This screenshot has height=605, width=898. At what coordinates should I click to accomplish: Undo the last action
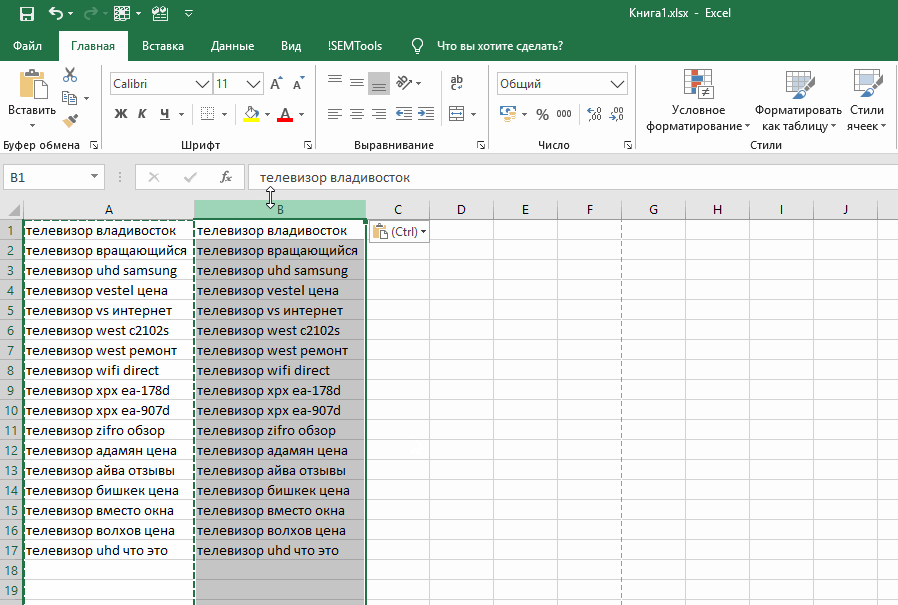[56, 13]
